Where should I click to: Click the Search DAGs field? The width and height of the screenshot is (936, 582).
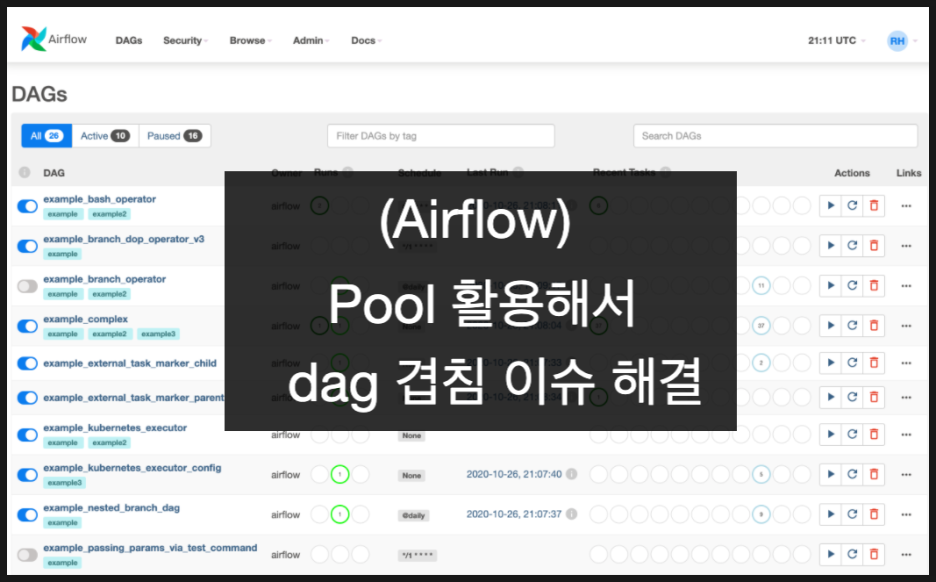775,136
